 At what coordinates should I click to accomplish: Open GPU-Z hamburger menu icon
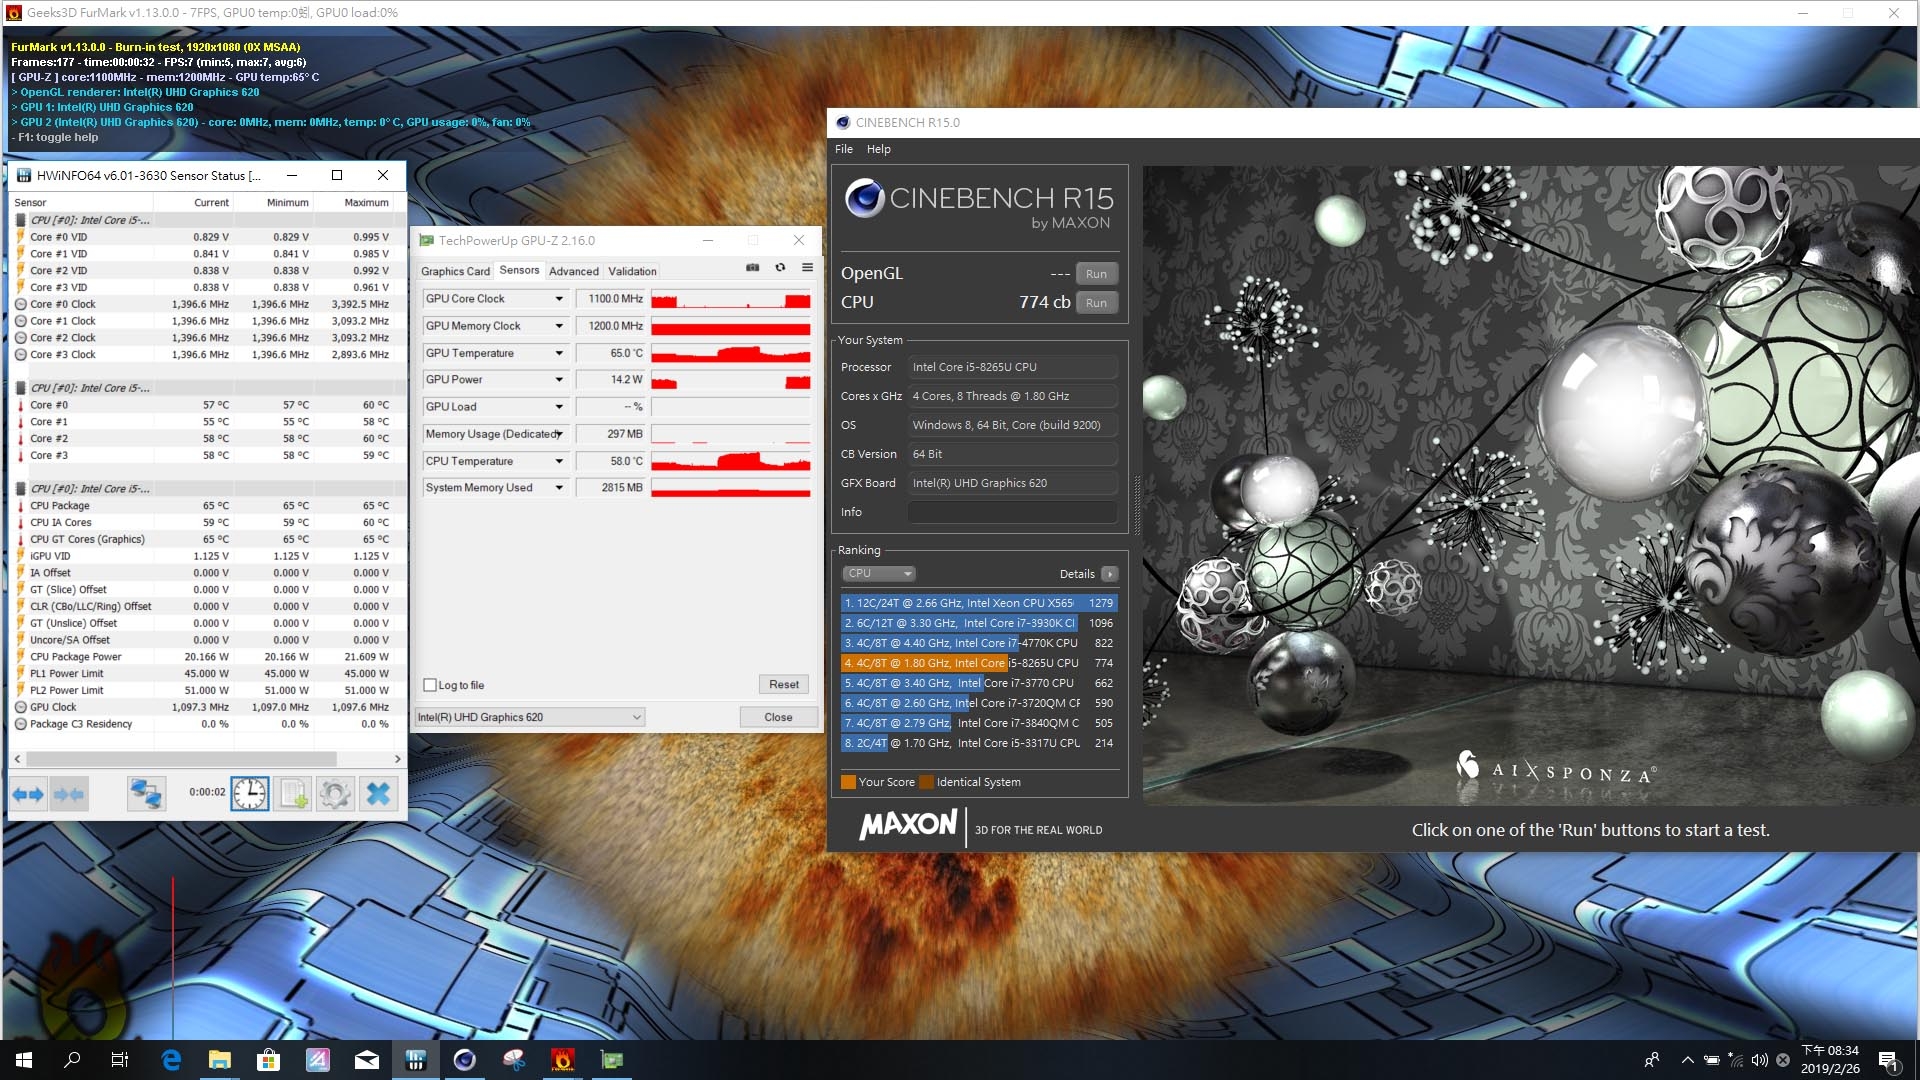[807, 268]
